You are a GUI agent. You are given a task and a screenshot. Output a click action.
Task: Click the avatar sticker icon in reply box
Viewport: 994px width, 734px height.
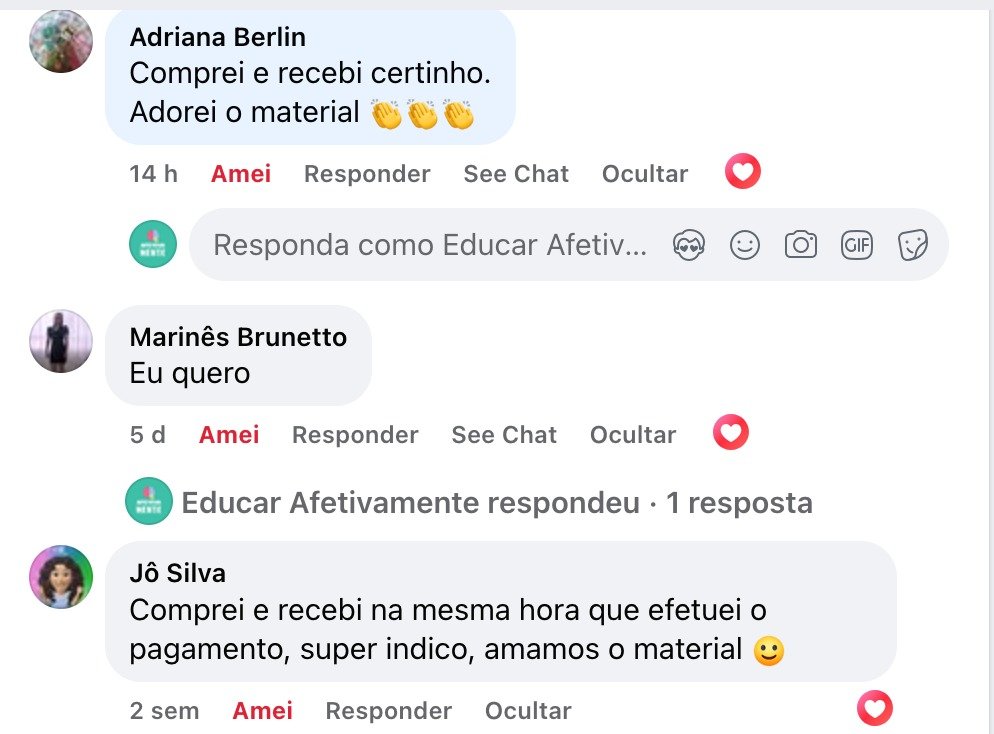click(689, 245)
